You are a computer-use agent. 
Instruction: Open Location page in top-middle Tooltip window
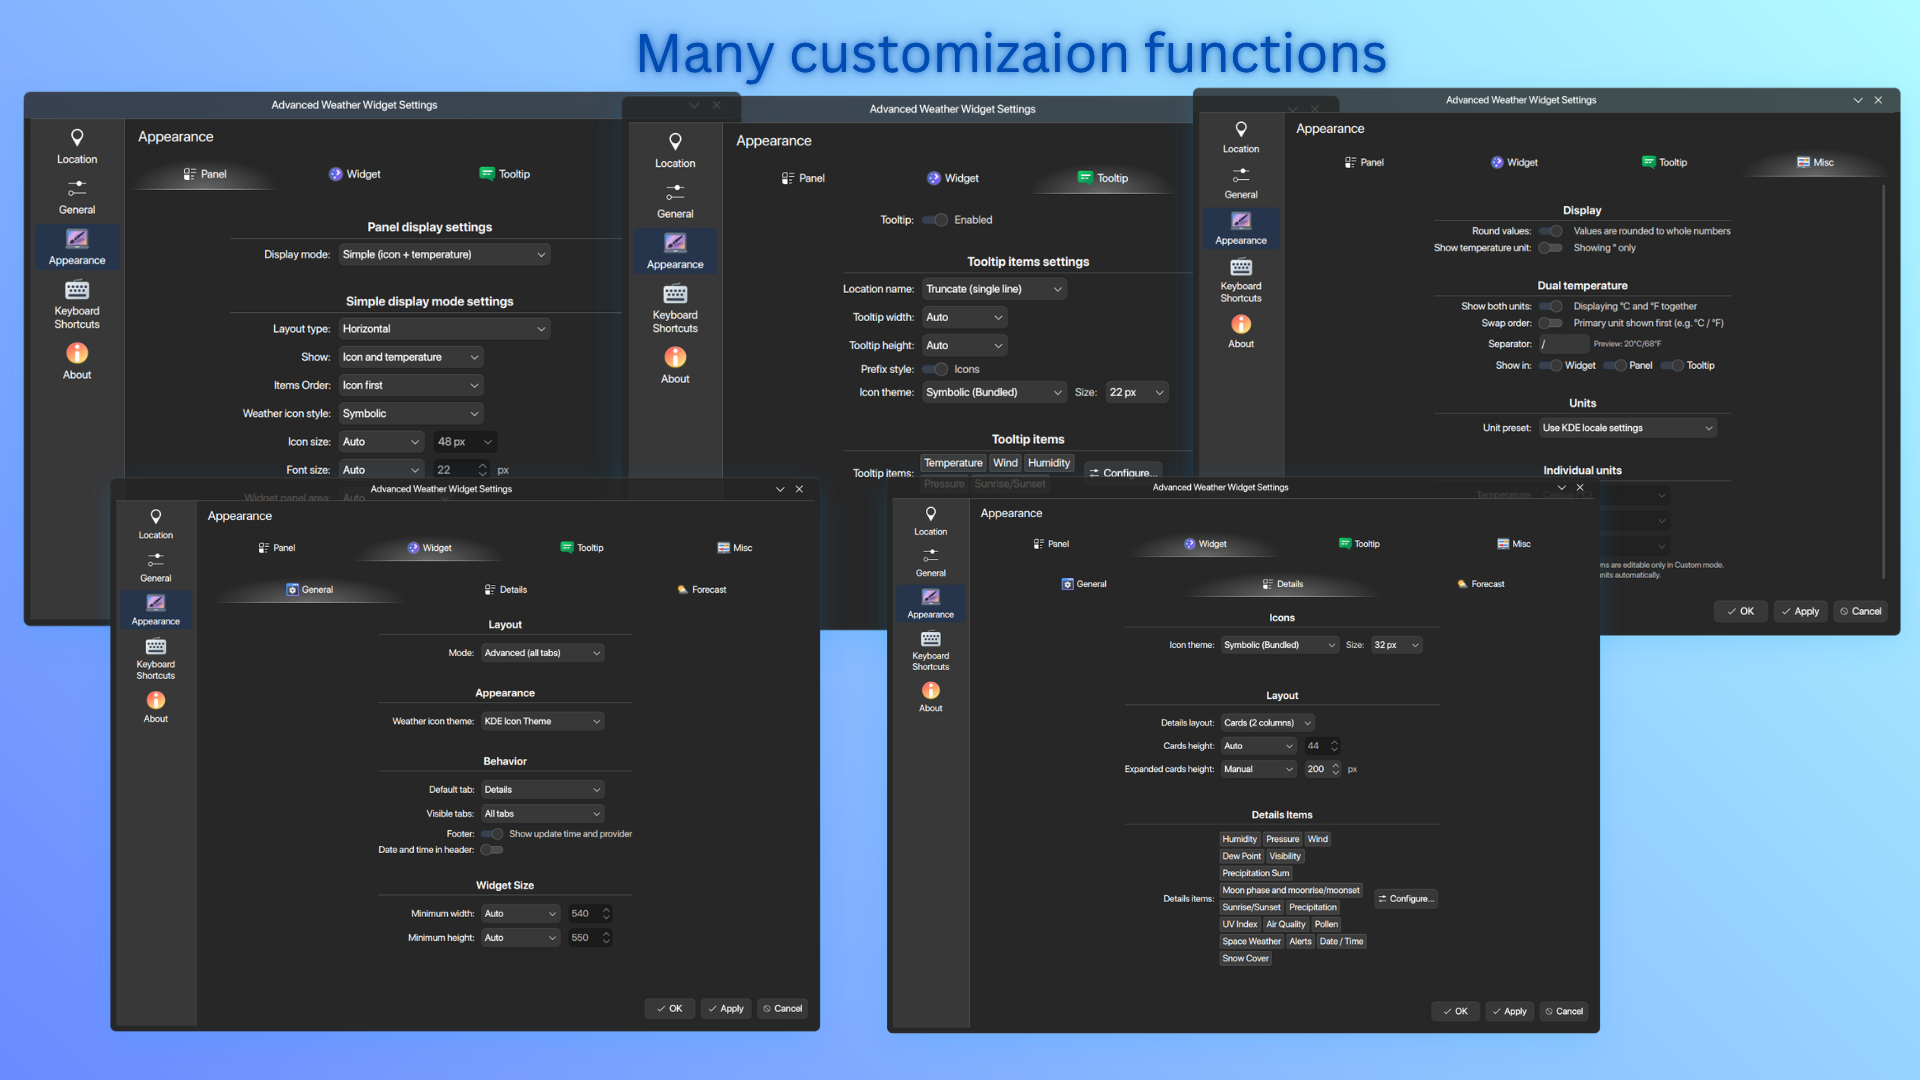675,150
